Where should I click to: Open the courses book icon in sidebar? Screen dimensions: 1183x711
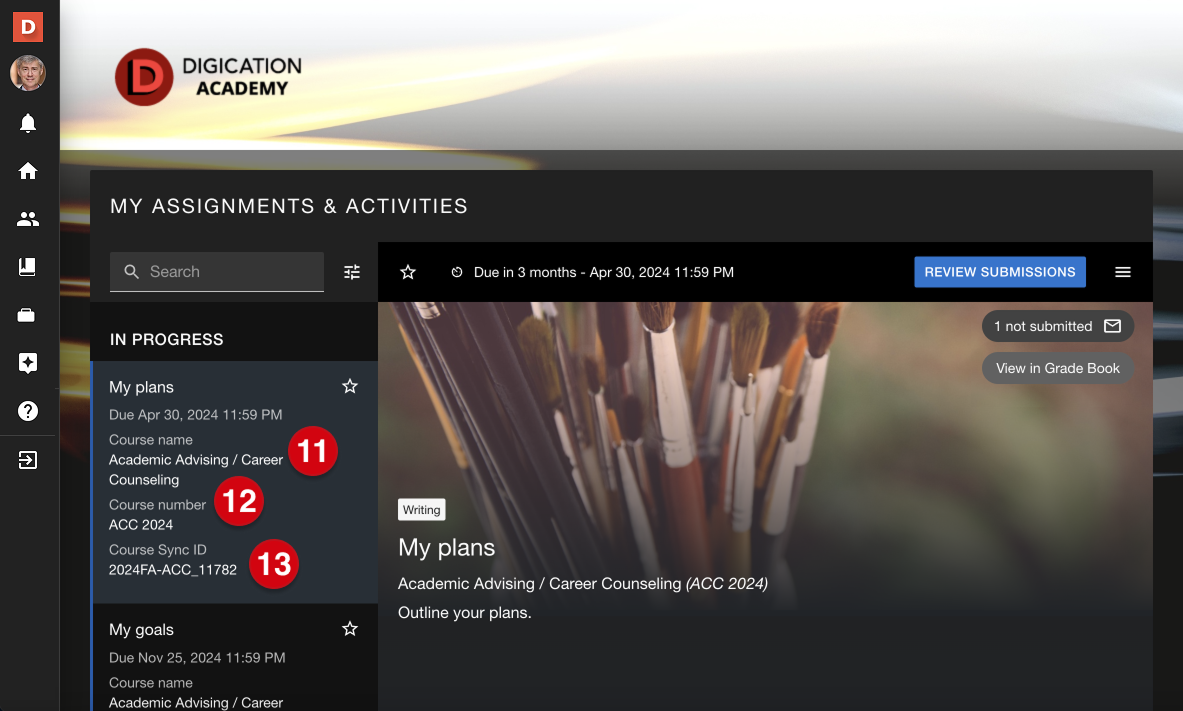click(28, 267)
